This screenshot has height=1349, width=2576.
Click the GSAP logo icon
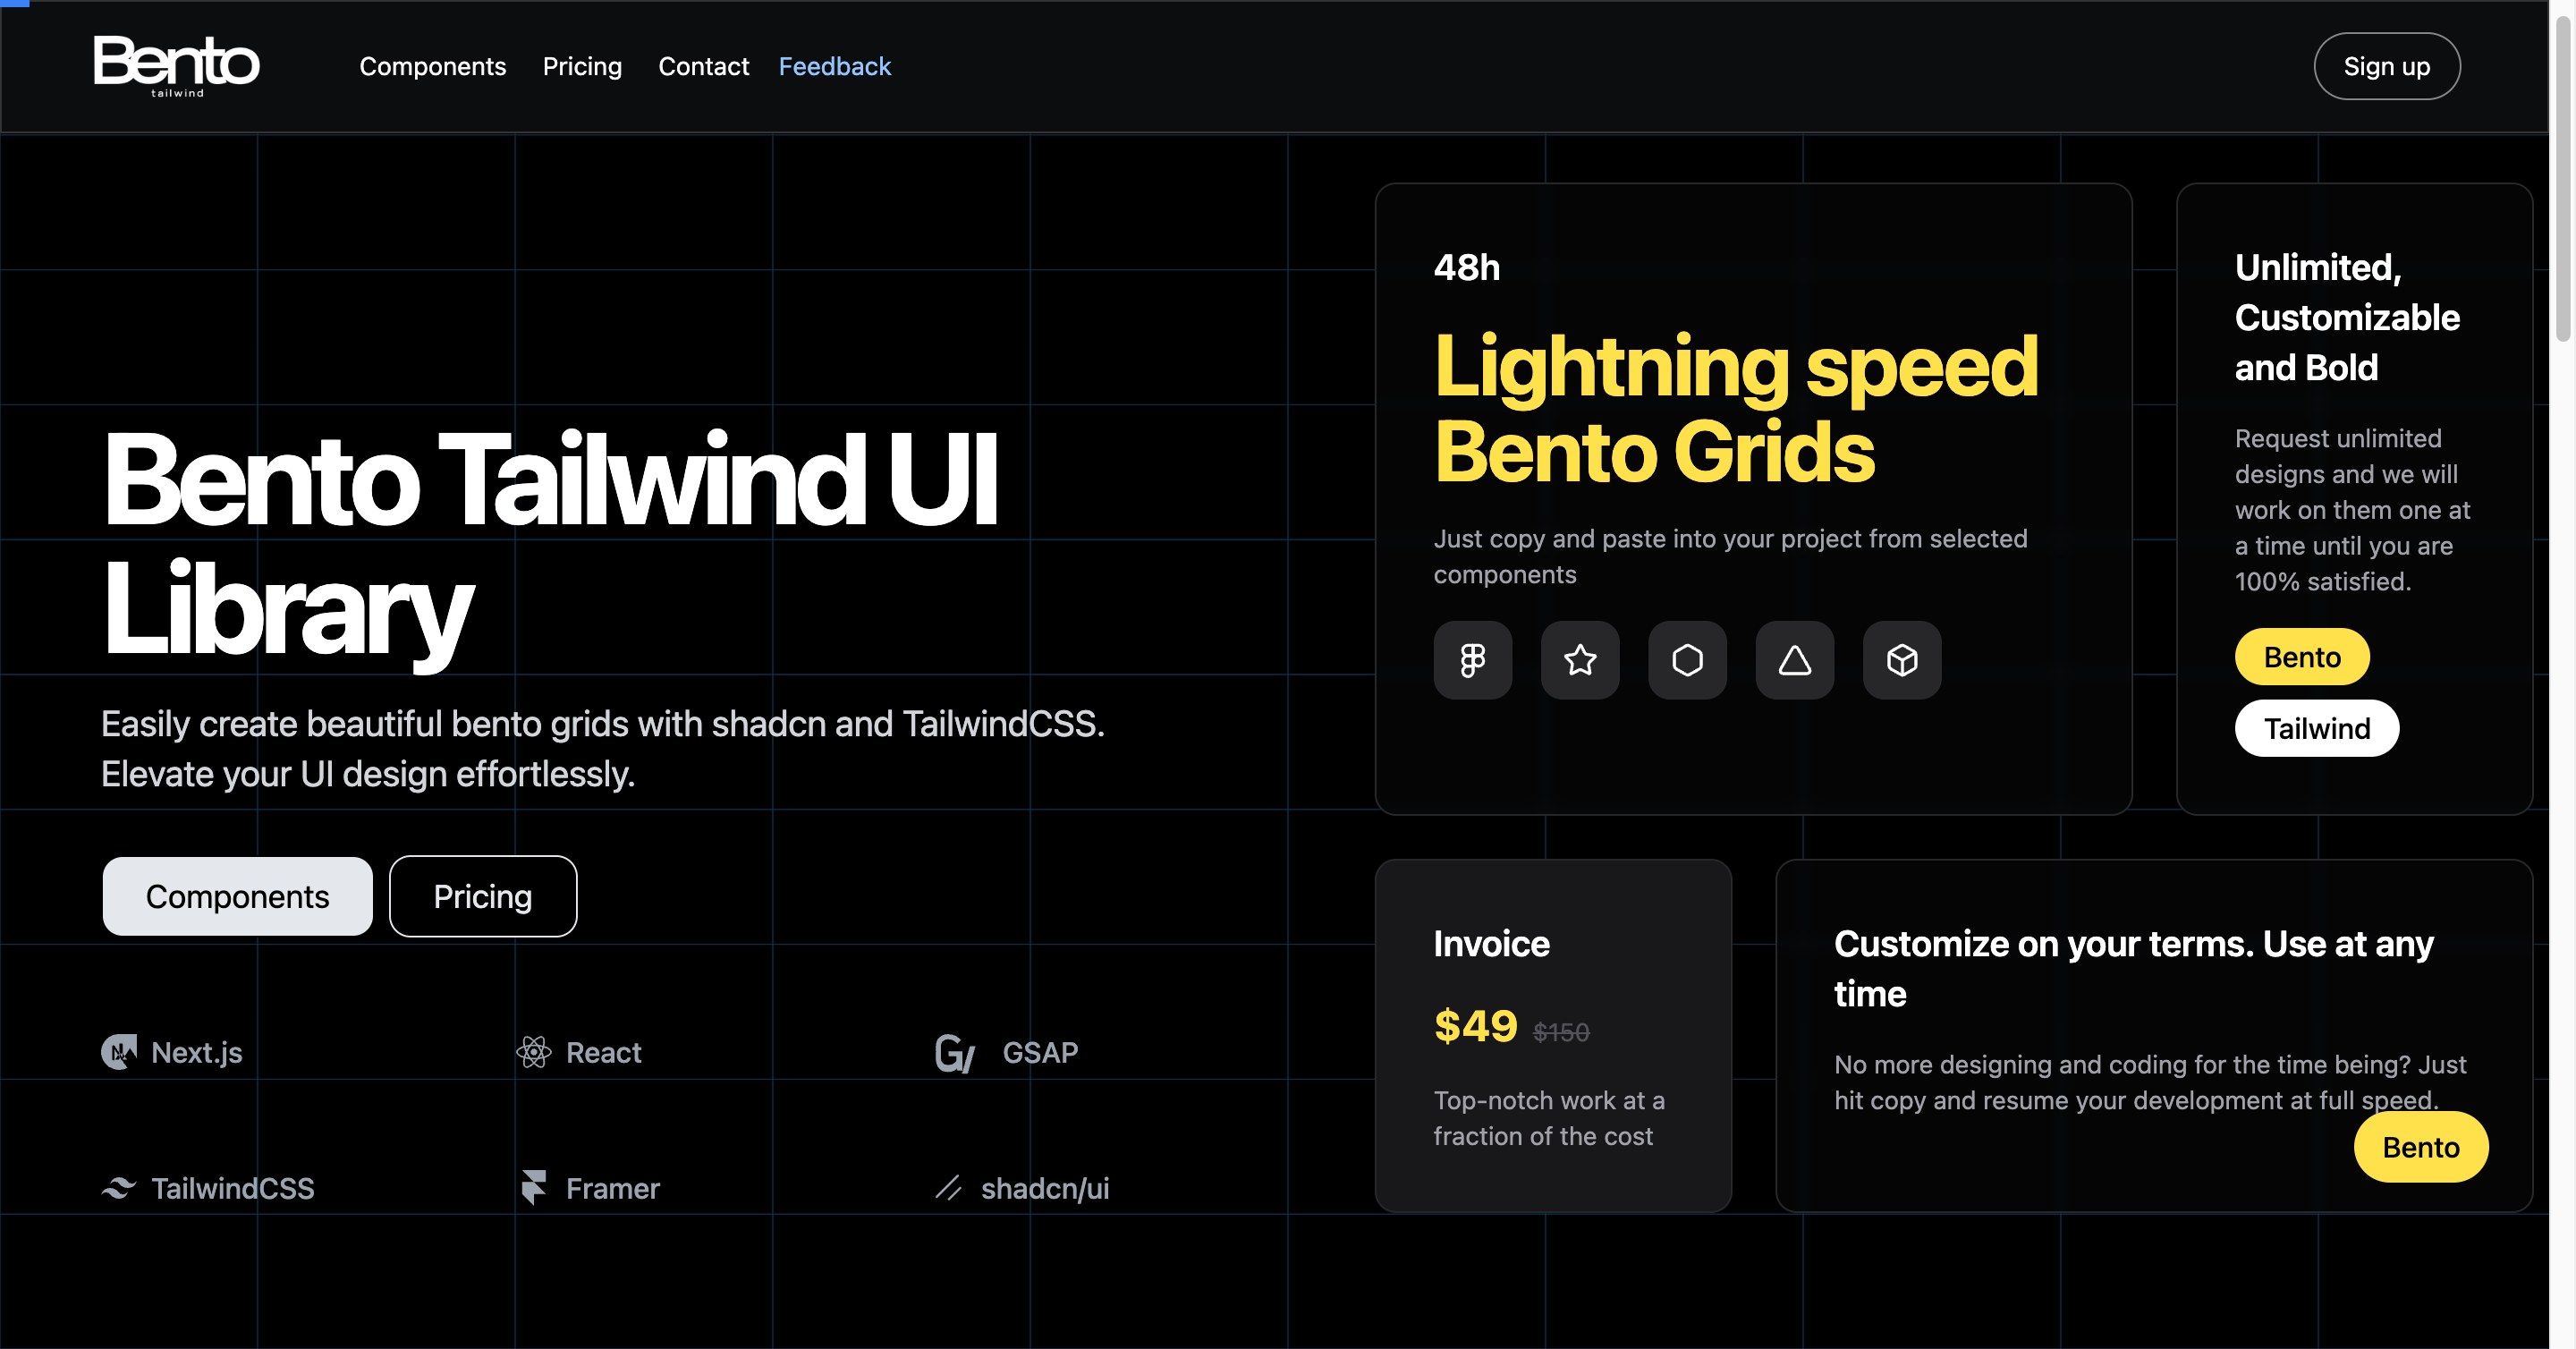point(955,1053)
